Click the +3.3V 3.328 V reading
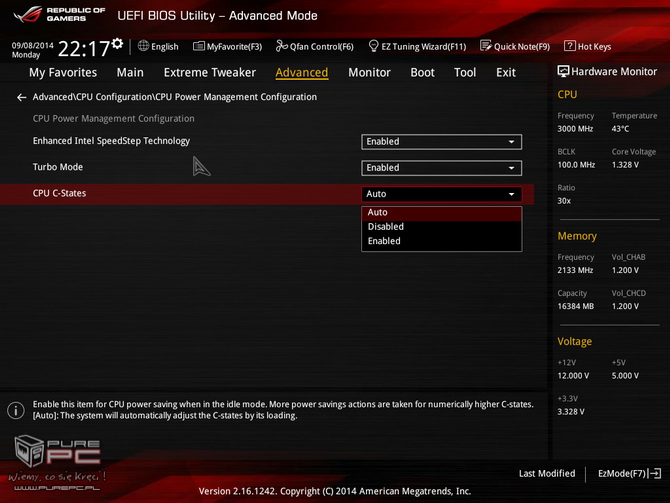This screenshot has width=670, height=503. [571, 412]
